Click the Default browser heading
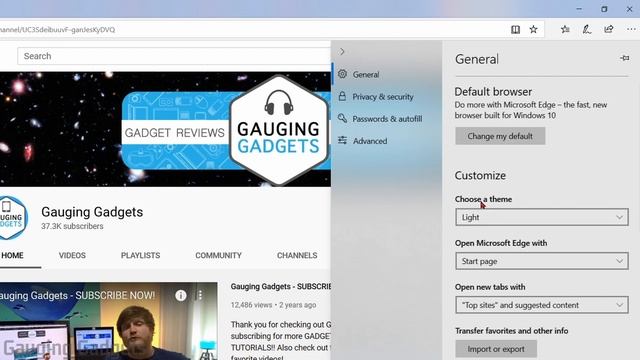The image size is (640, 360). click(x=493, y=91)
